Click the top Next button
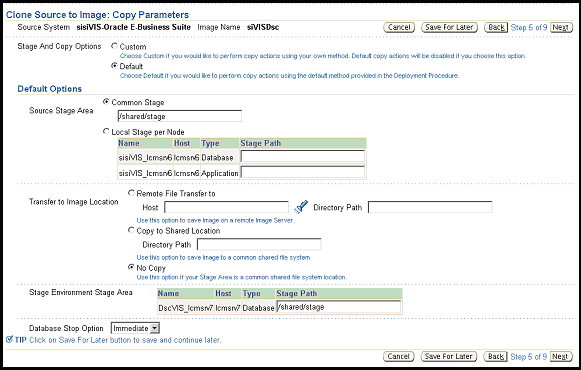Screen dimensions: 581x370 pyautogui.click(x=561, y=27)
